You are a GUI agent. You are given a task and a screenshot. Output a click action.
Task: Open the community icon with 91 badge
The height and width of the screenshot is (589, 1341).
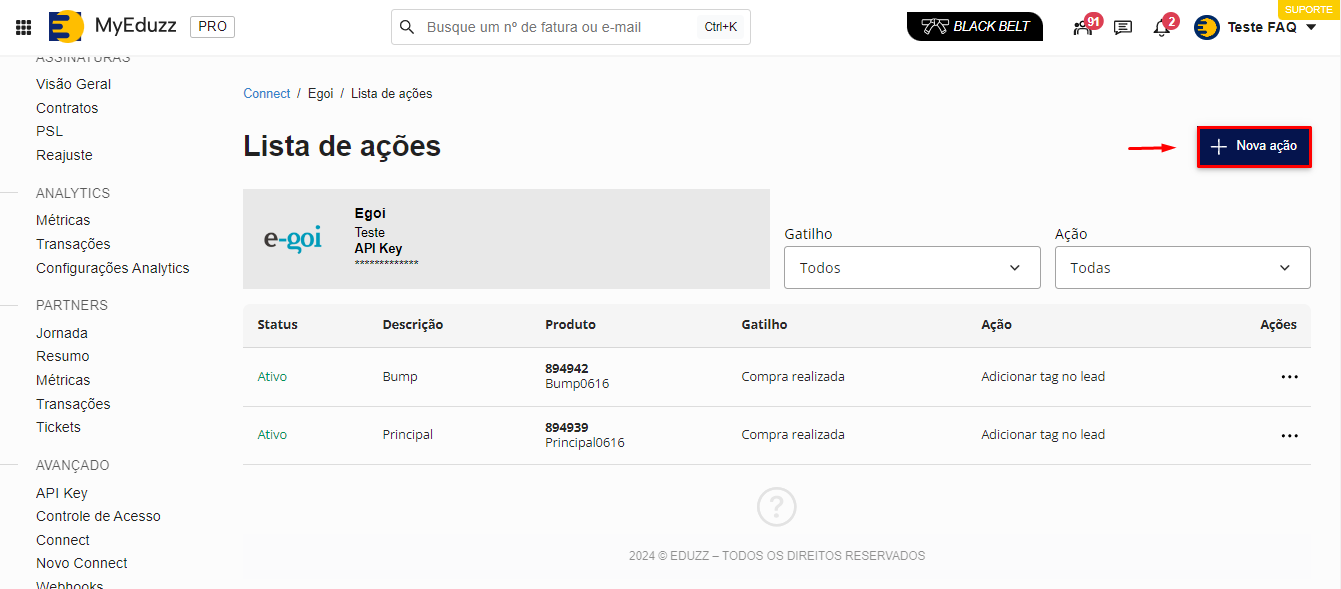[1083, 27]
